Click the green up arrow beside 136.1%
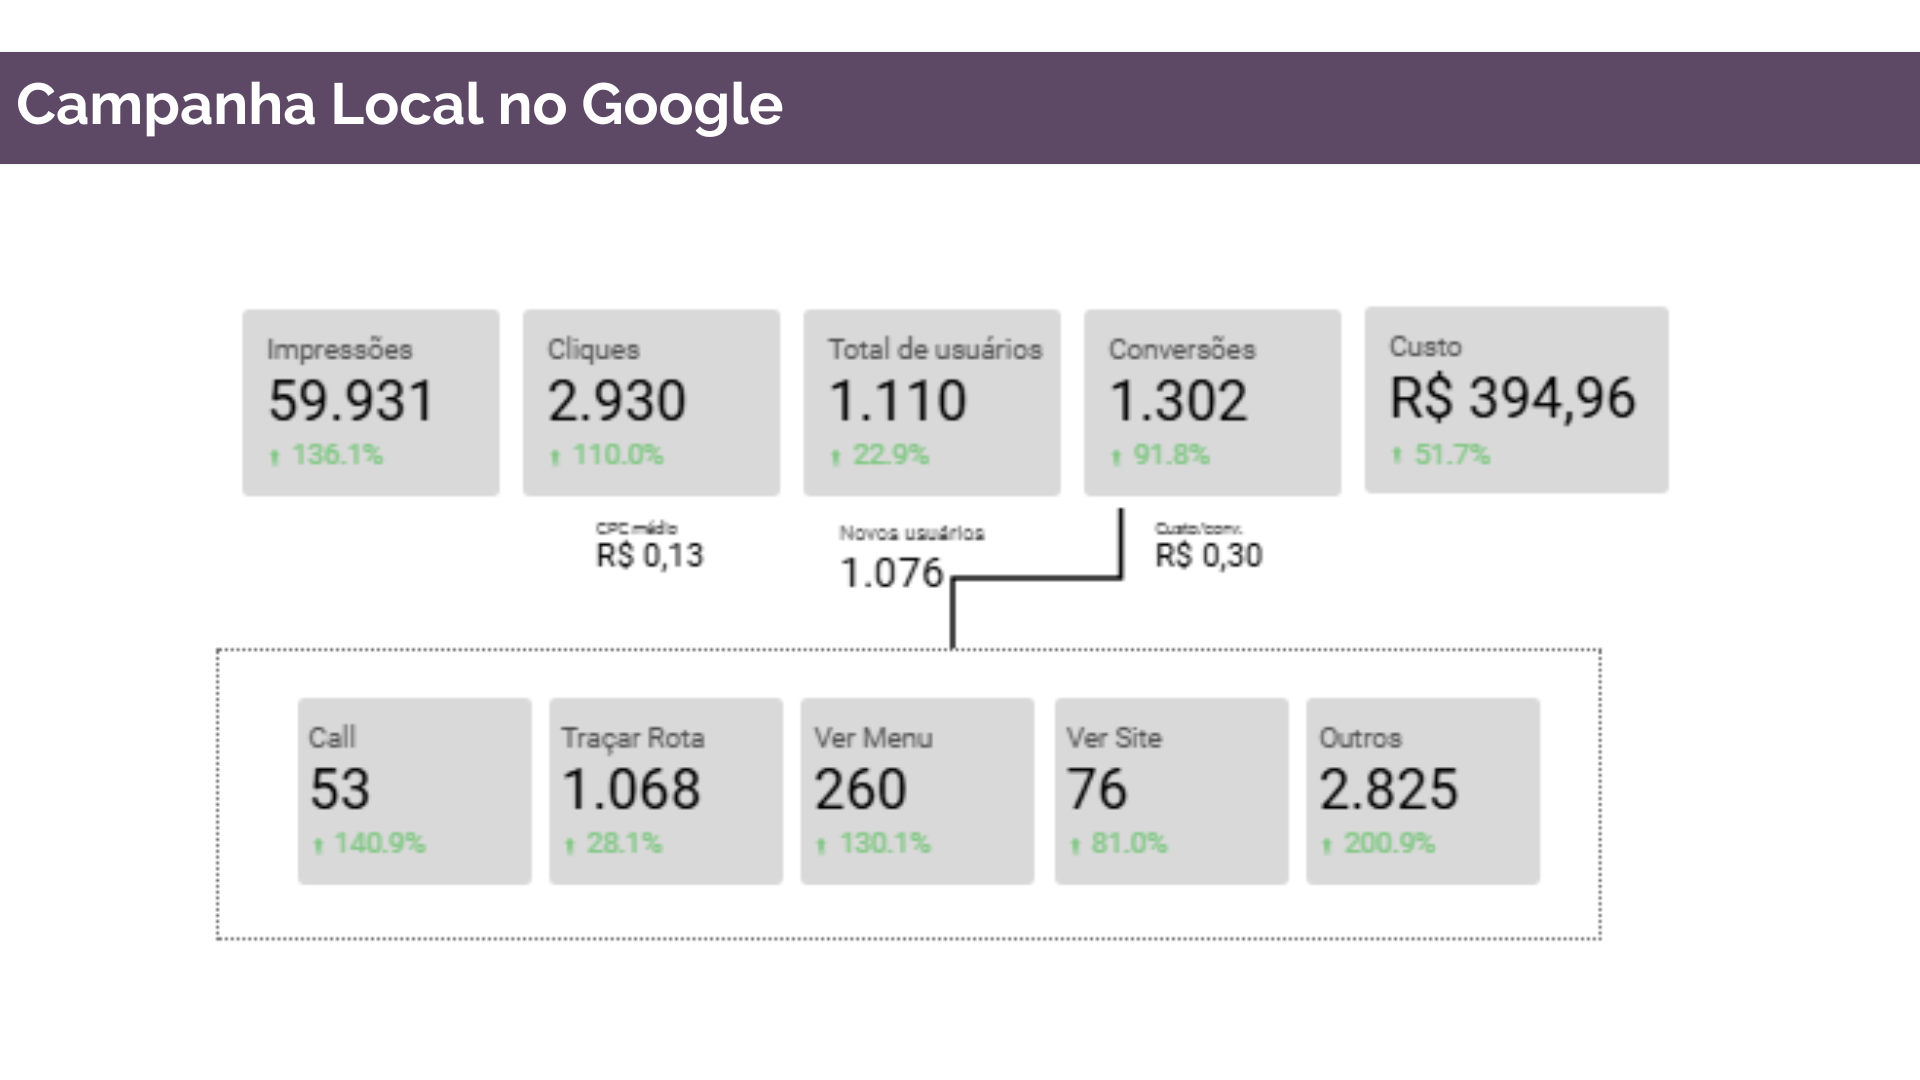The height and width of the screenshot is (1080, 1920). pyautogui.click(x=275, y=457)
